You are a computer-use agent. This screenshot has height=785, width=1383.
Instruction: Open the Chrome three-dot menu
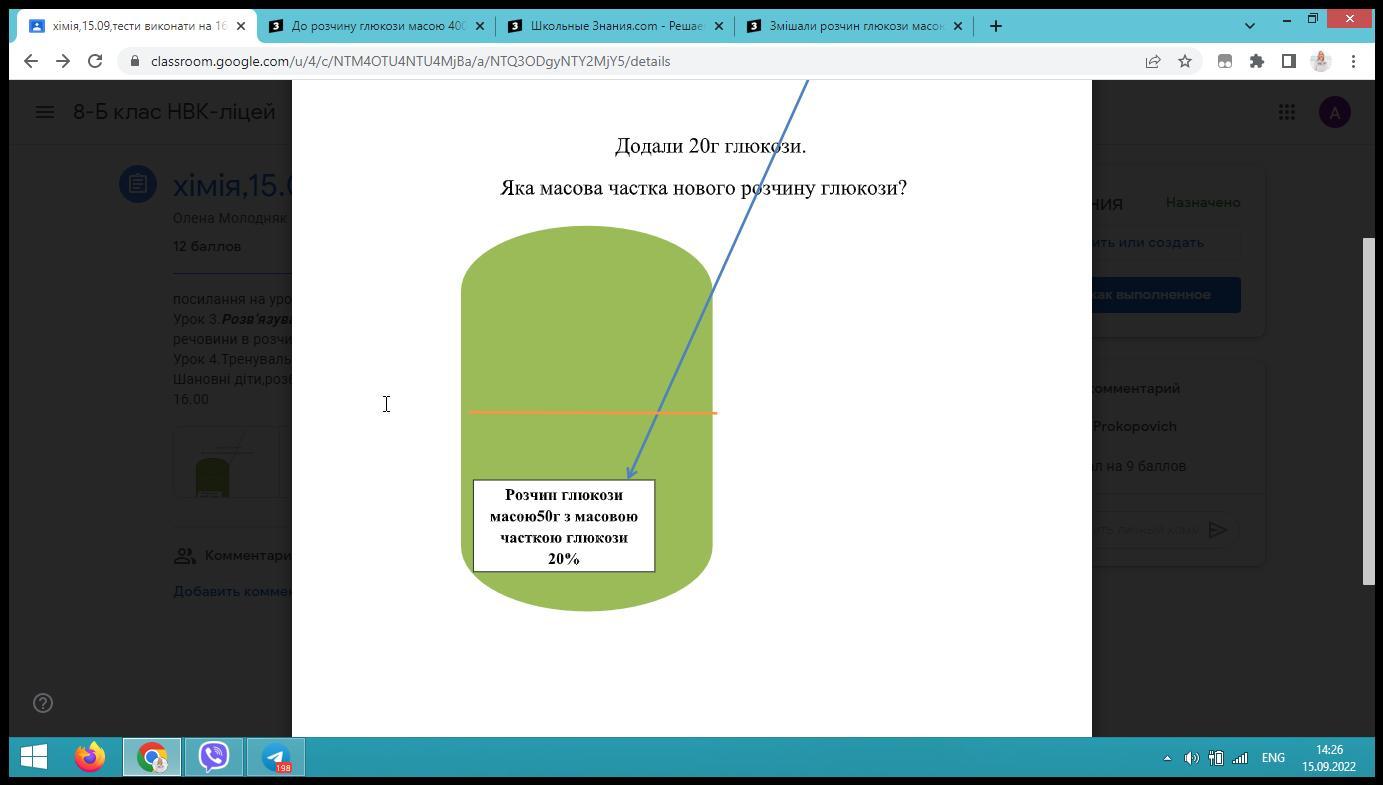pyautogui.click(x=1353, y=61)
